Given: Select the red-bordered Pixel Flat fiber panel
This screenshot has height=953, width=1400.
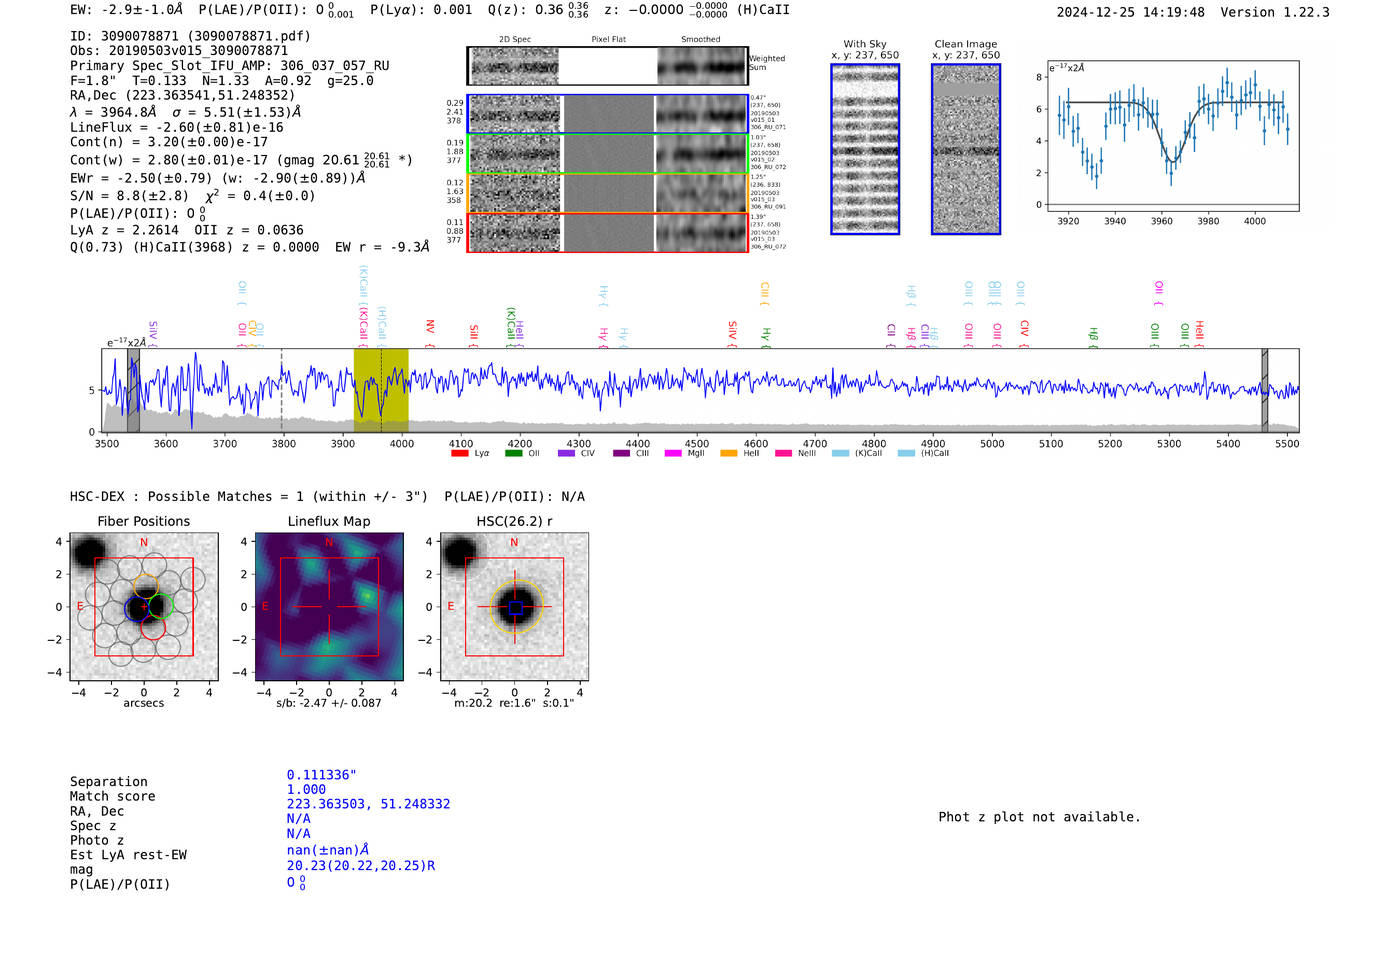Looking at the screenshot, I should pos(608,233).
